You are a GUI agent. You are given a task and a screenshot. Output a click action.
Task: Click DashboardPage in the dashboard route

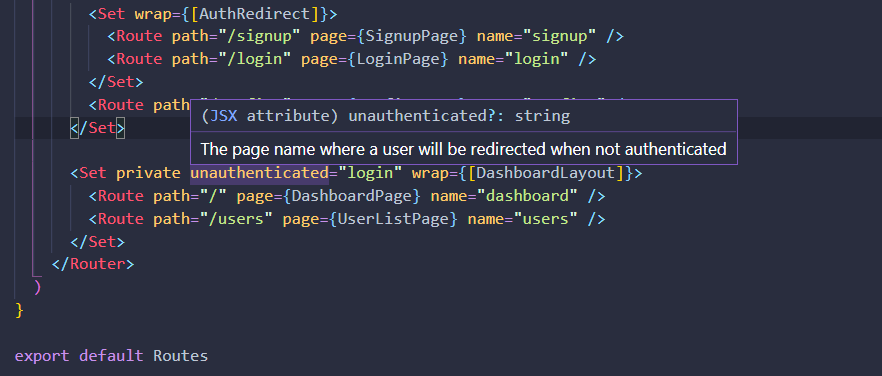click(x=352, y=196)
